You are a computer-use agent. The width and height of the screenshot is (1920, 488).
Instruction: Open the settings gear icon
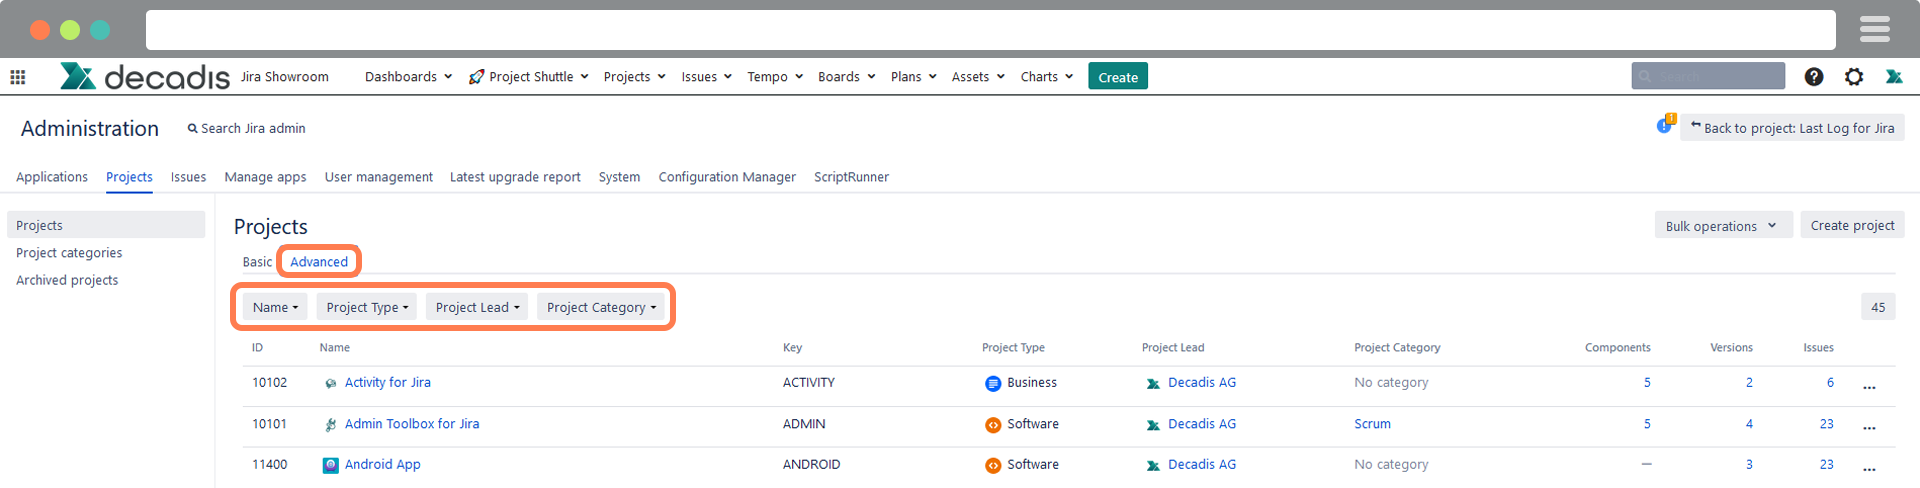pos(1853,77)
